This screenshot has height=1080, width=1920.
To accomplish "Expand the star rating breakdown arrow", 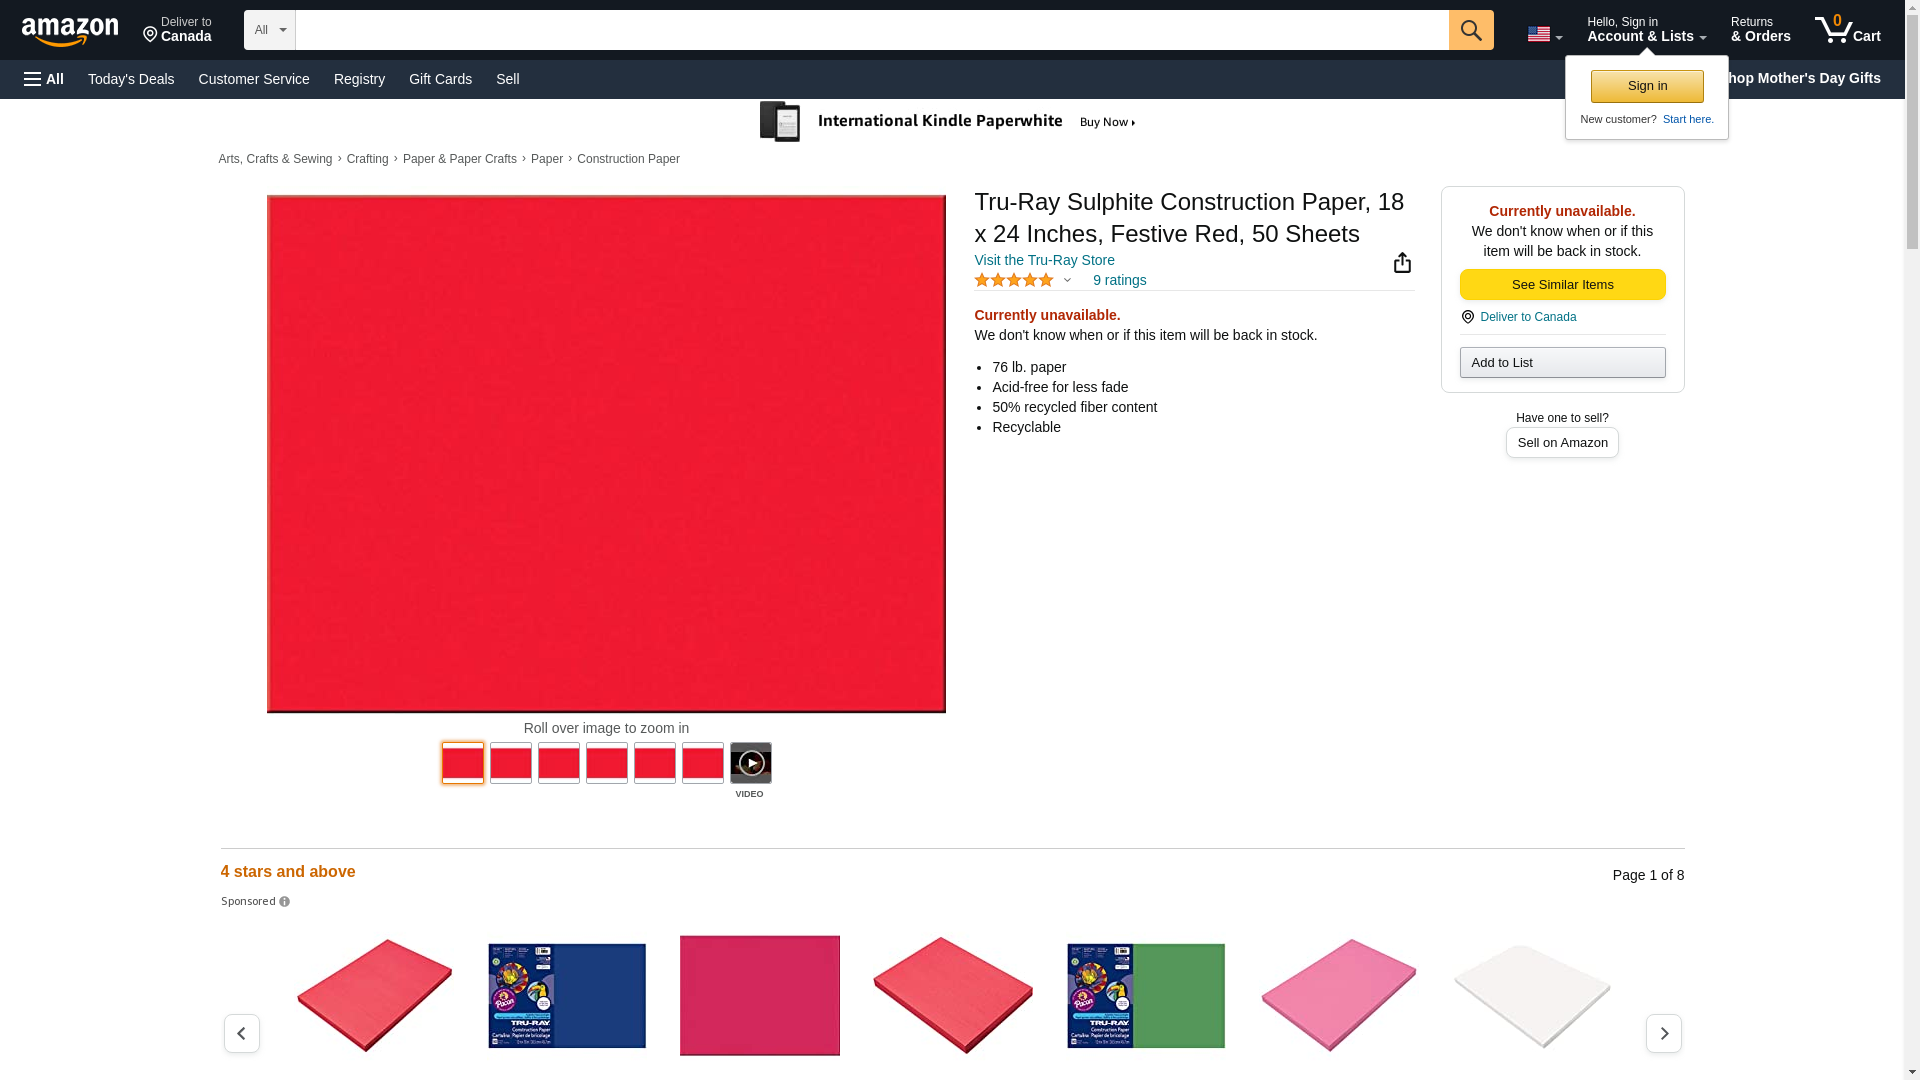I will coord(1067,281).
